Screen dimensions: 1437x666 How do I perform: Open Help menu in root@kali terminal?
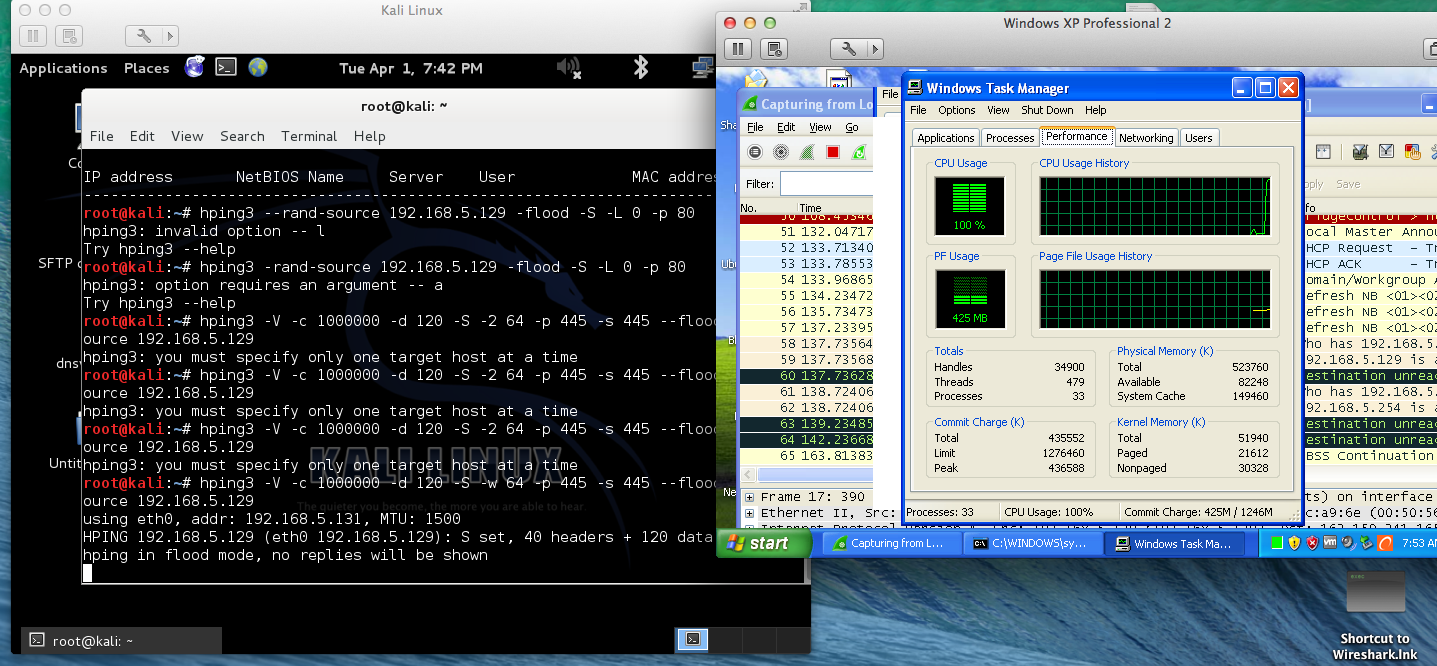[369, 136]
